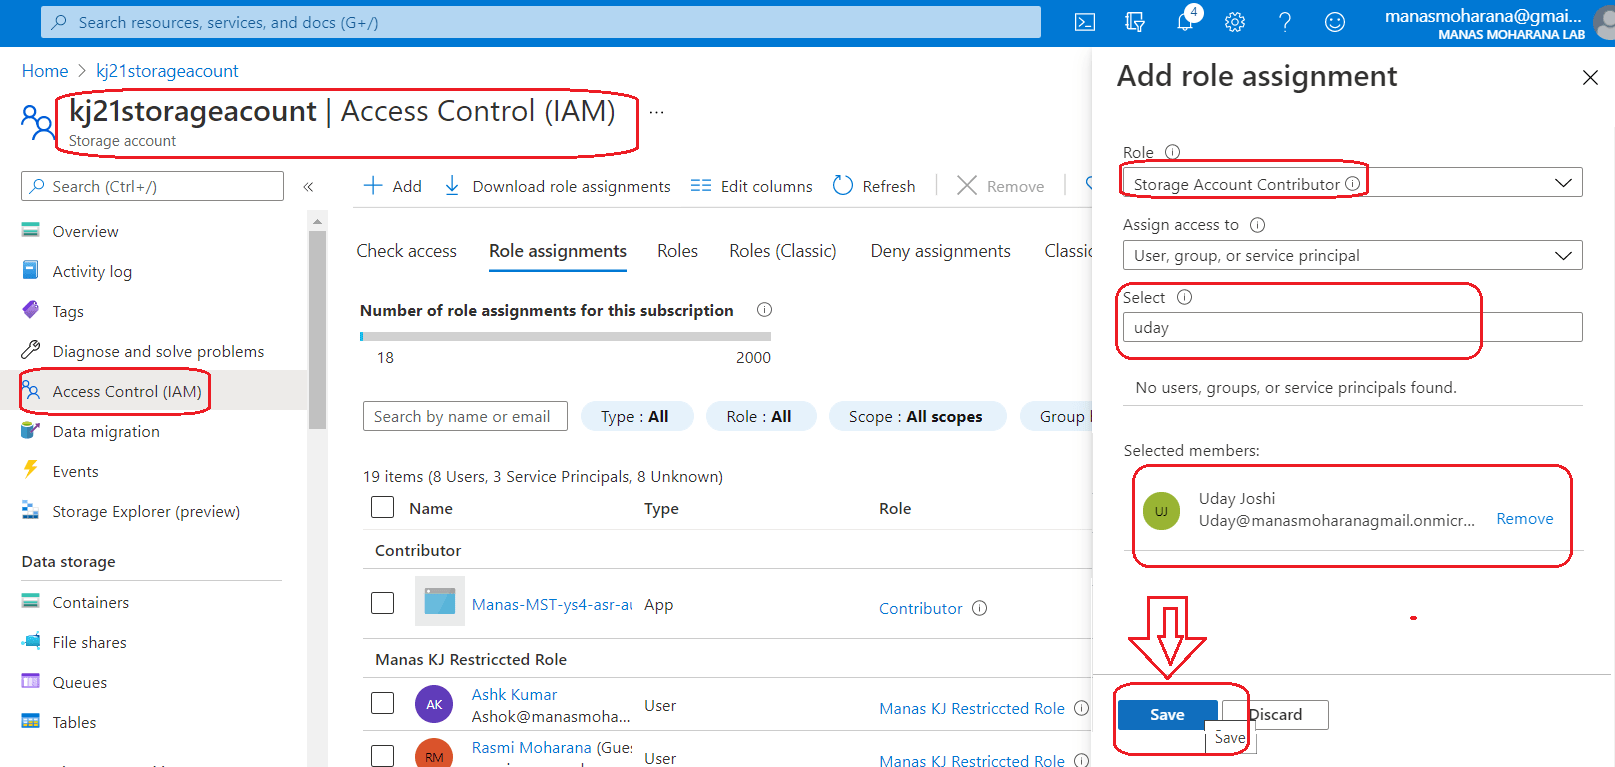This screenshot has height=767, width=1615.
Task: Open the Ashk Kumar user link
Action: pyautogui.click(x=514, y=694)
